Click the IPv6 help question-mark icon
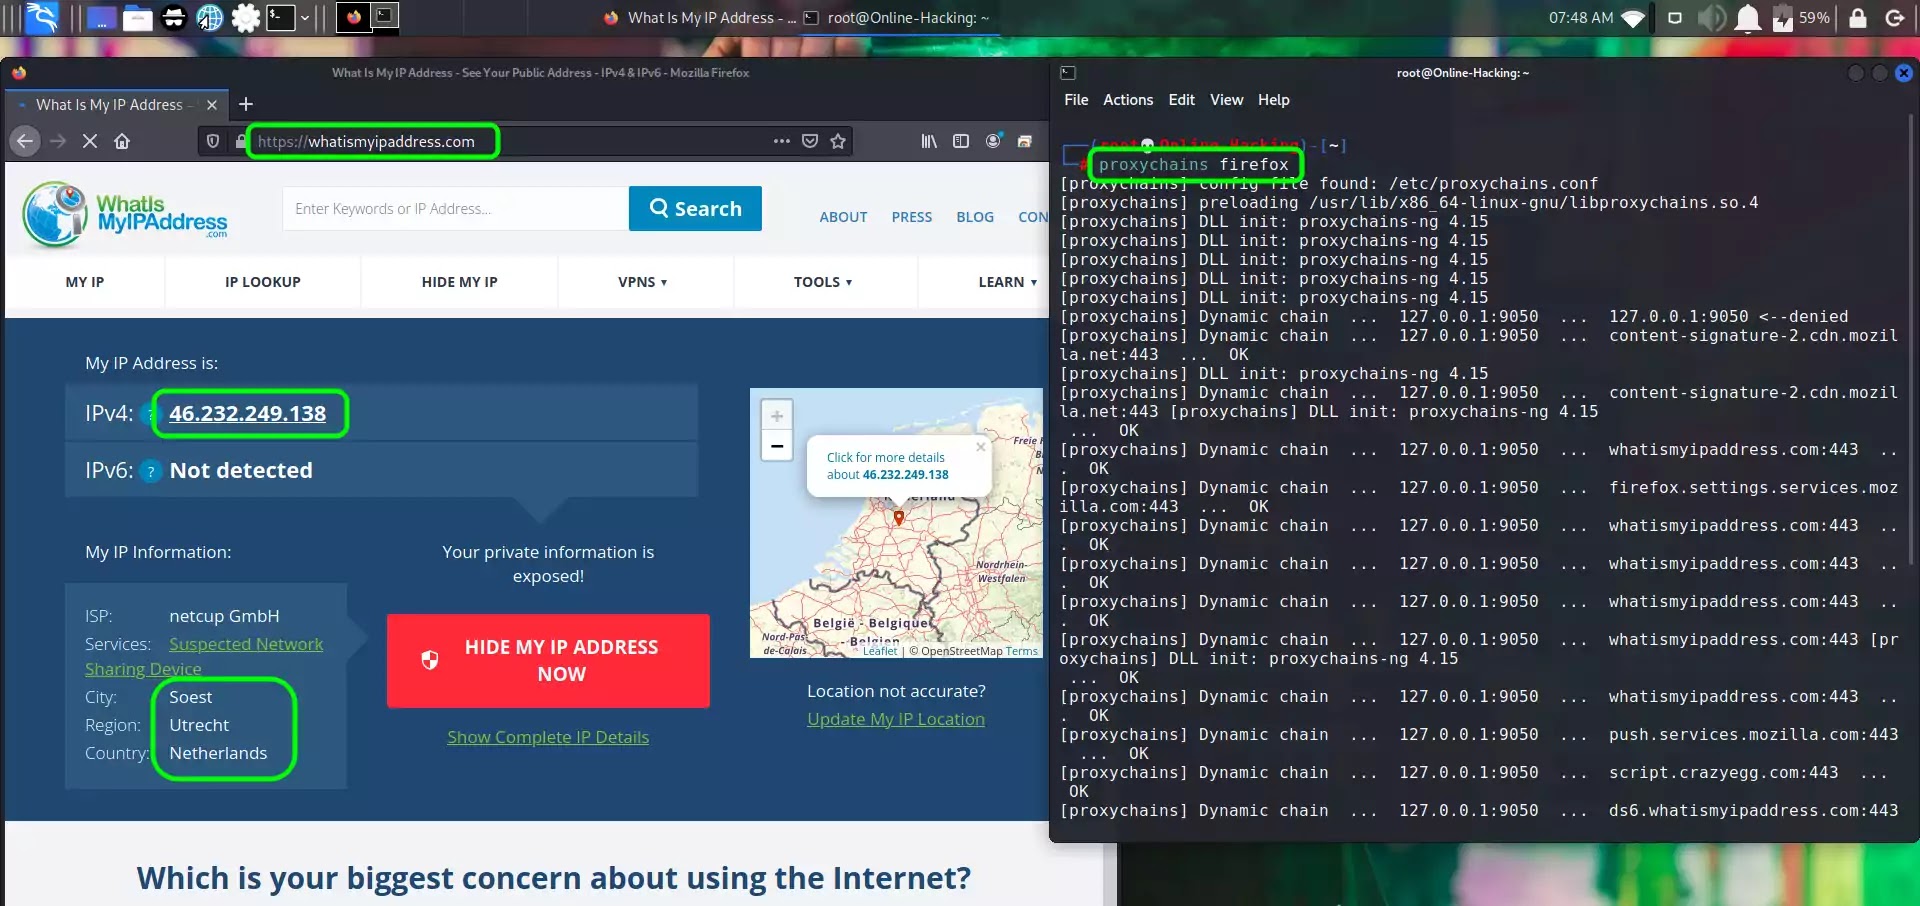The width and height of the screenshot is (1920, 906). tap(151, 471)
